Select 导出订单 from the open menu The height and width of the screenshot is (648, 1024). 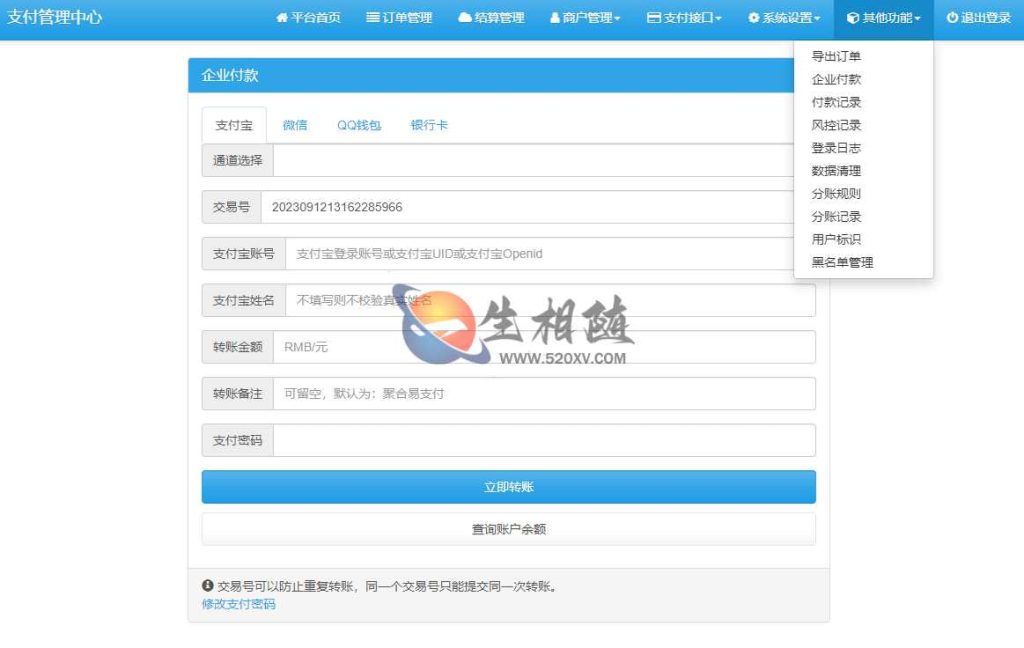point(836,57)
